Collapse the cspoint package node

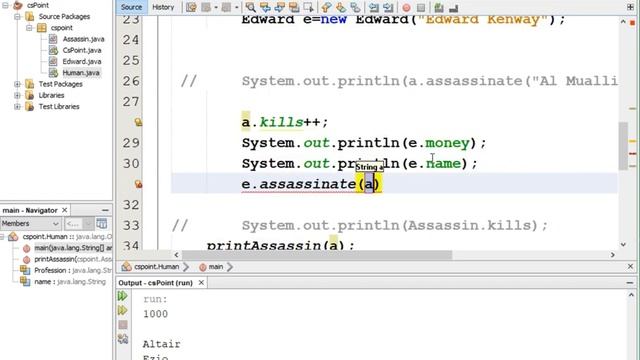pyautogui.click(x=29, y=28)
